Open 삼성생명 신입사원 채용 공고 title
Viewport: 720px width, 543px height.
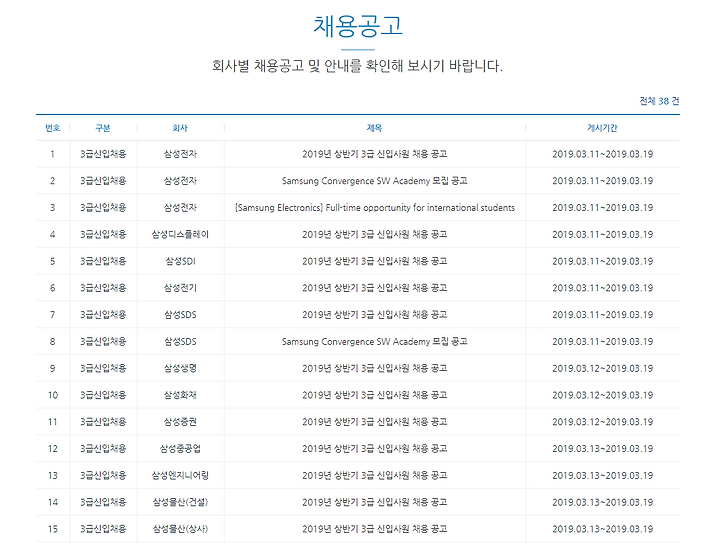(374, 368)
